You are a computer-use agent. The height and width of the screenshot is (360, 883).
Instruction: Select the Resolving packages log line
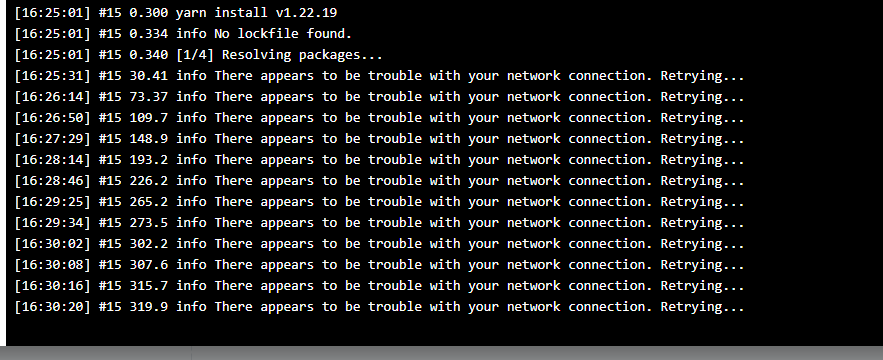[198, 55]
